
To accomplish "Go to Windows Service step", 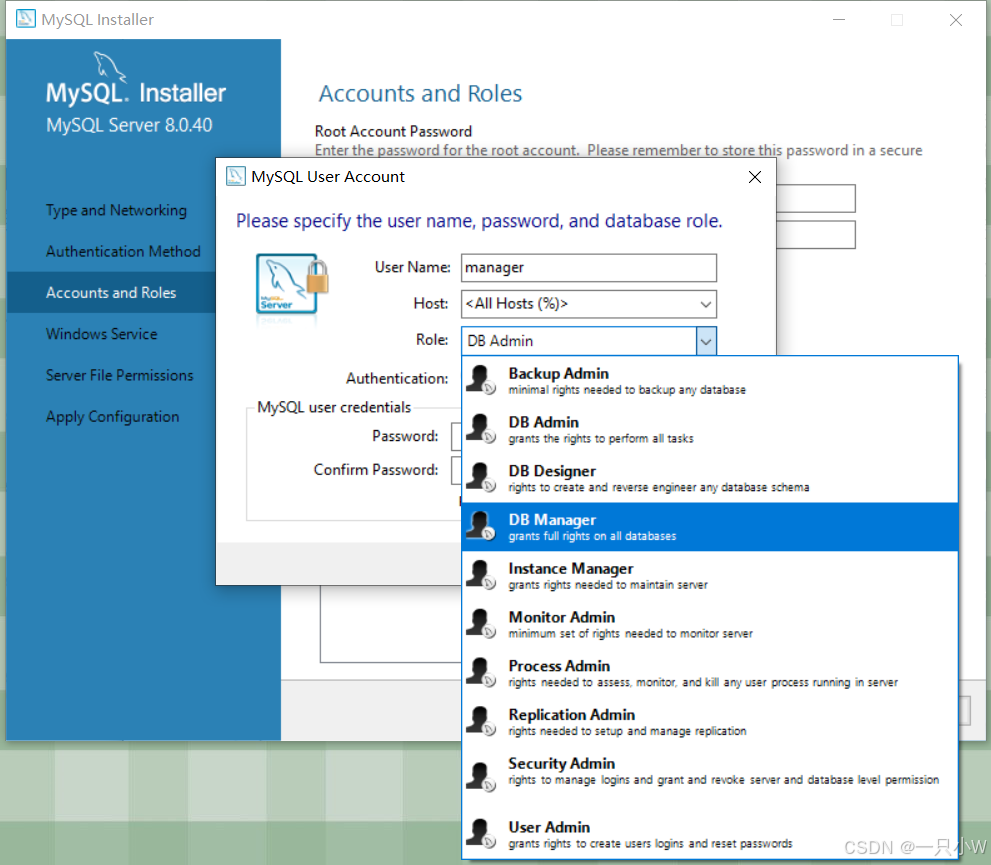I will pos(102,334).
